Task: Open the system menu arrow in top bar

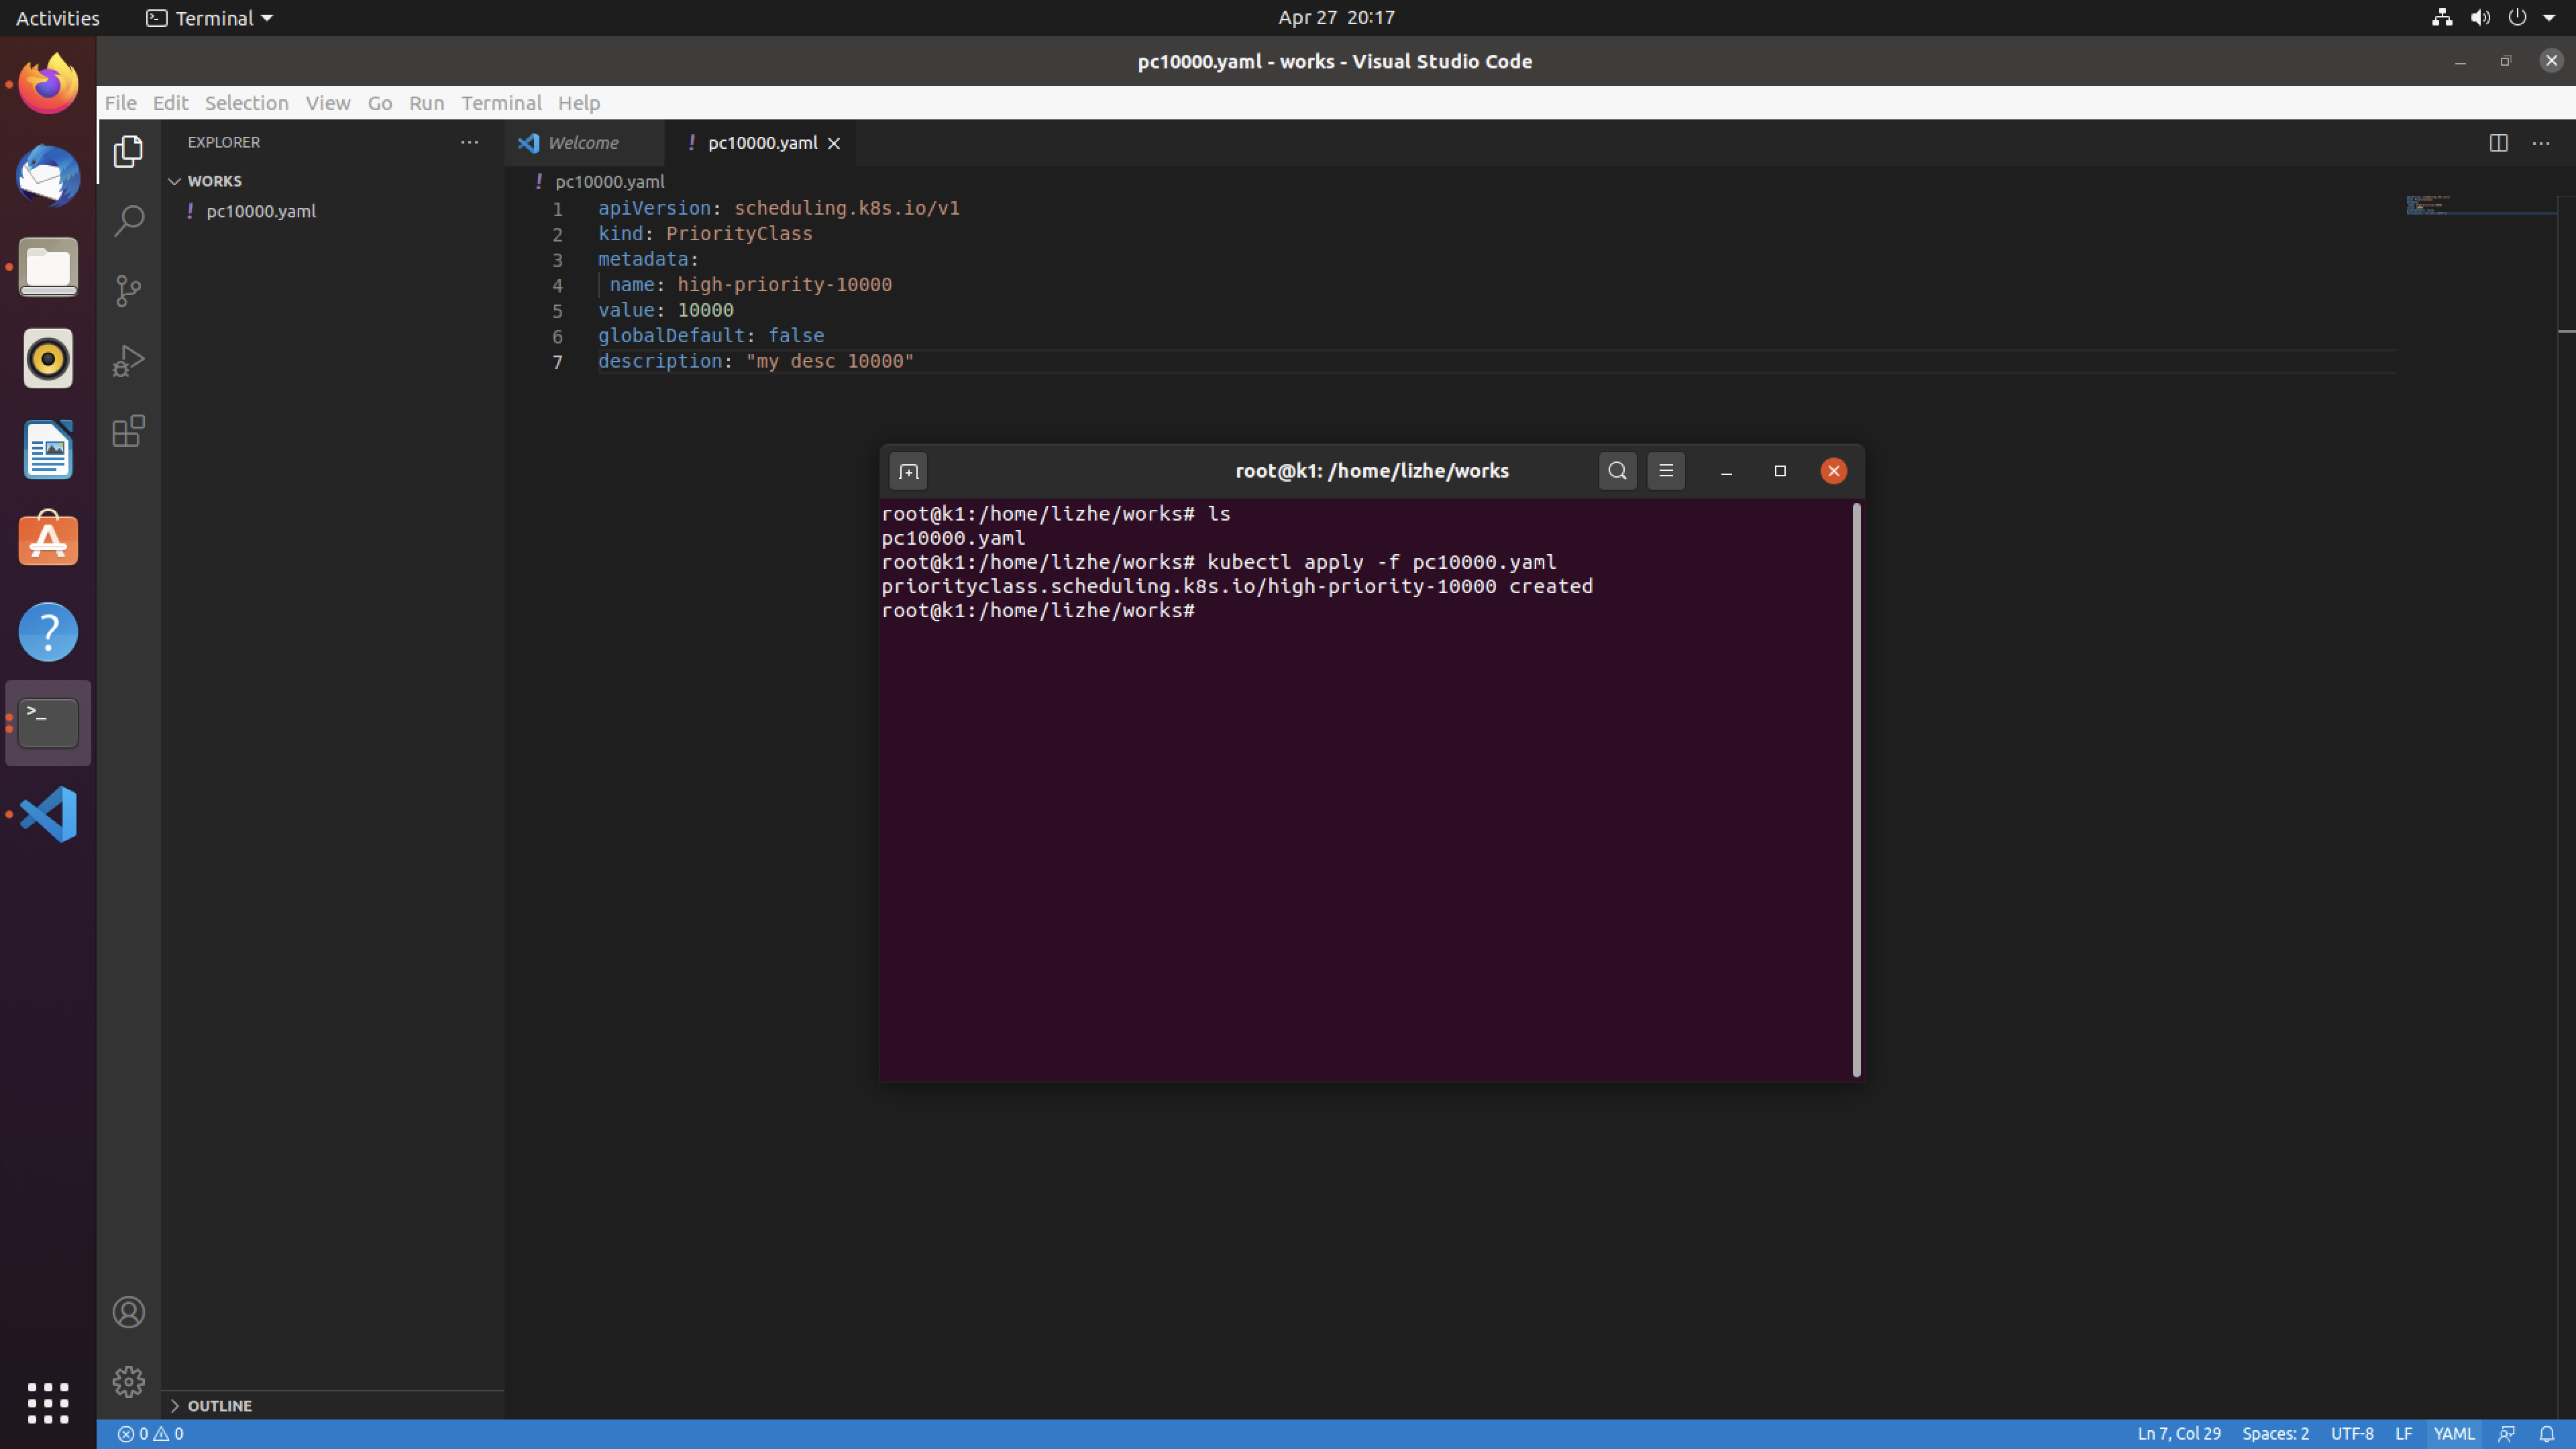Action: (2549, 17)
